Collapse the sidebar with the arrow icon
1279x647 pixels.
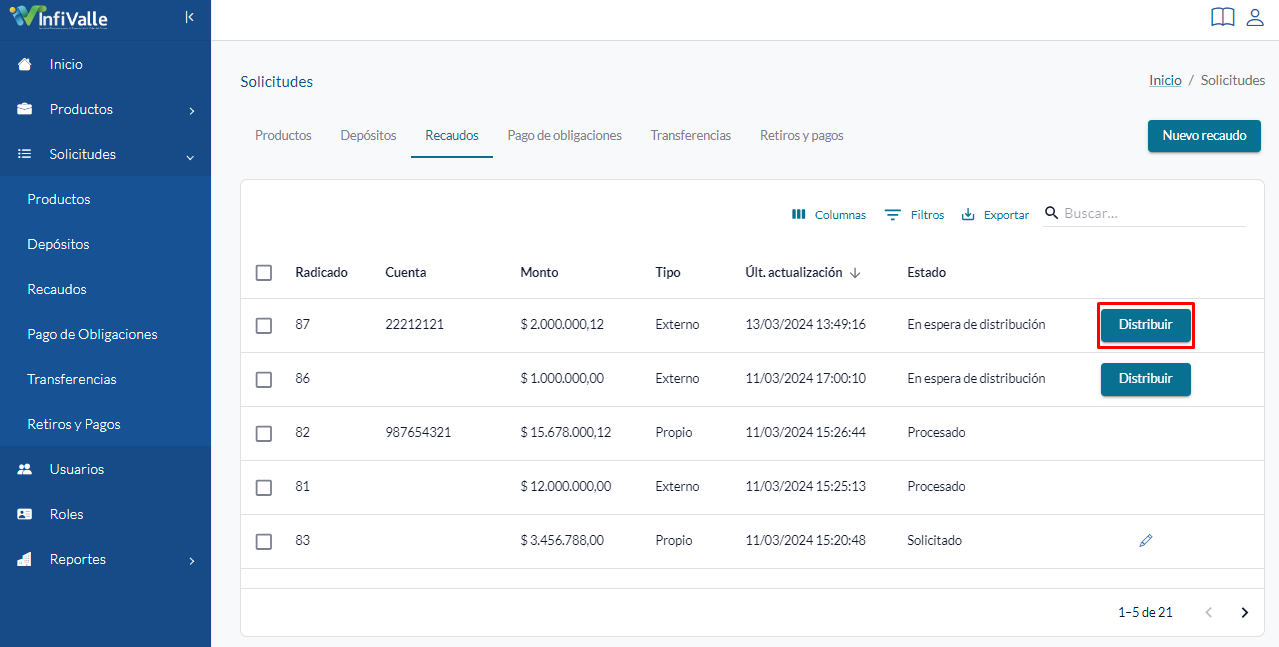point(190,17)
